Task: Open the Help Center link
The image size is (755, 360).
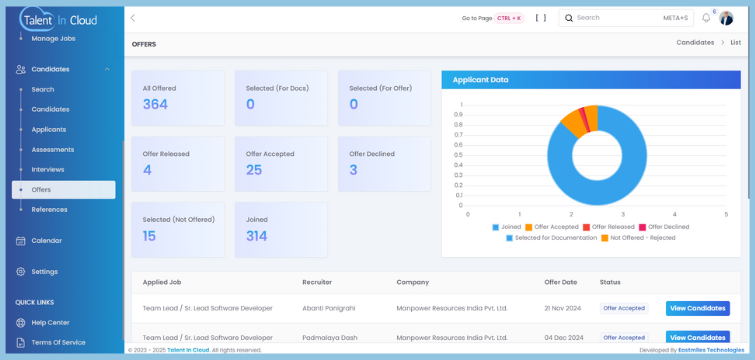Action: coord(51,322)
